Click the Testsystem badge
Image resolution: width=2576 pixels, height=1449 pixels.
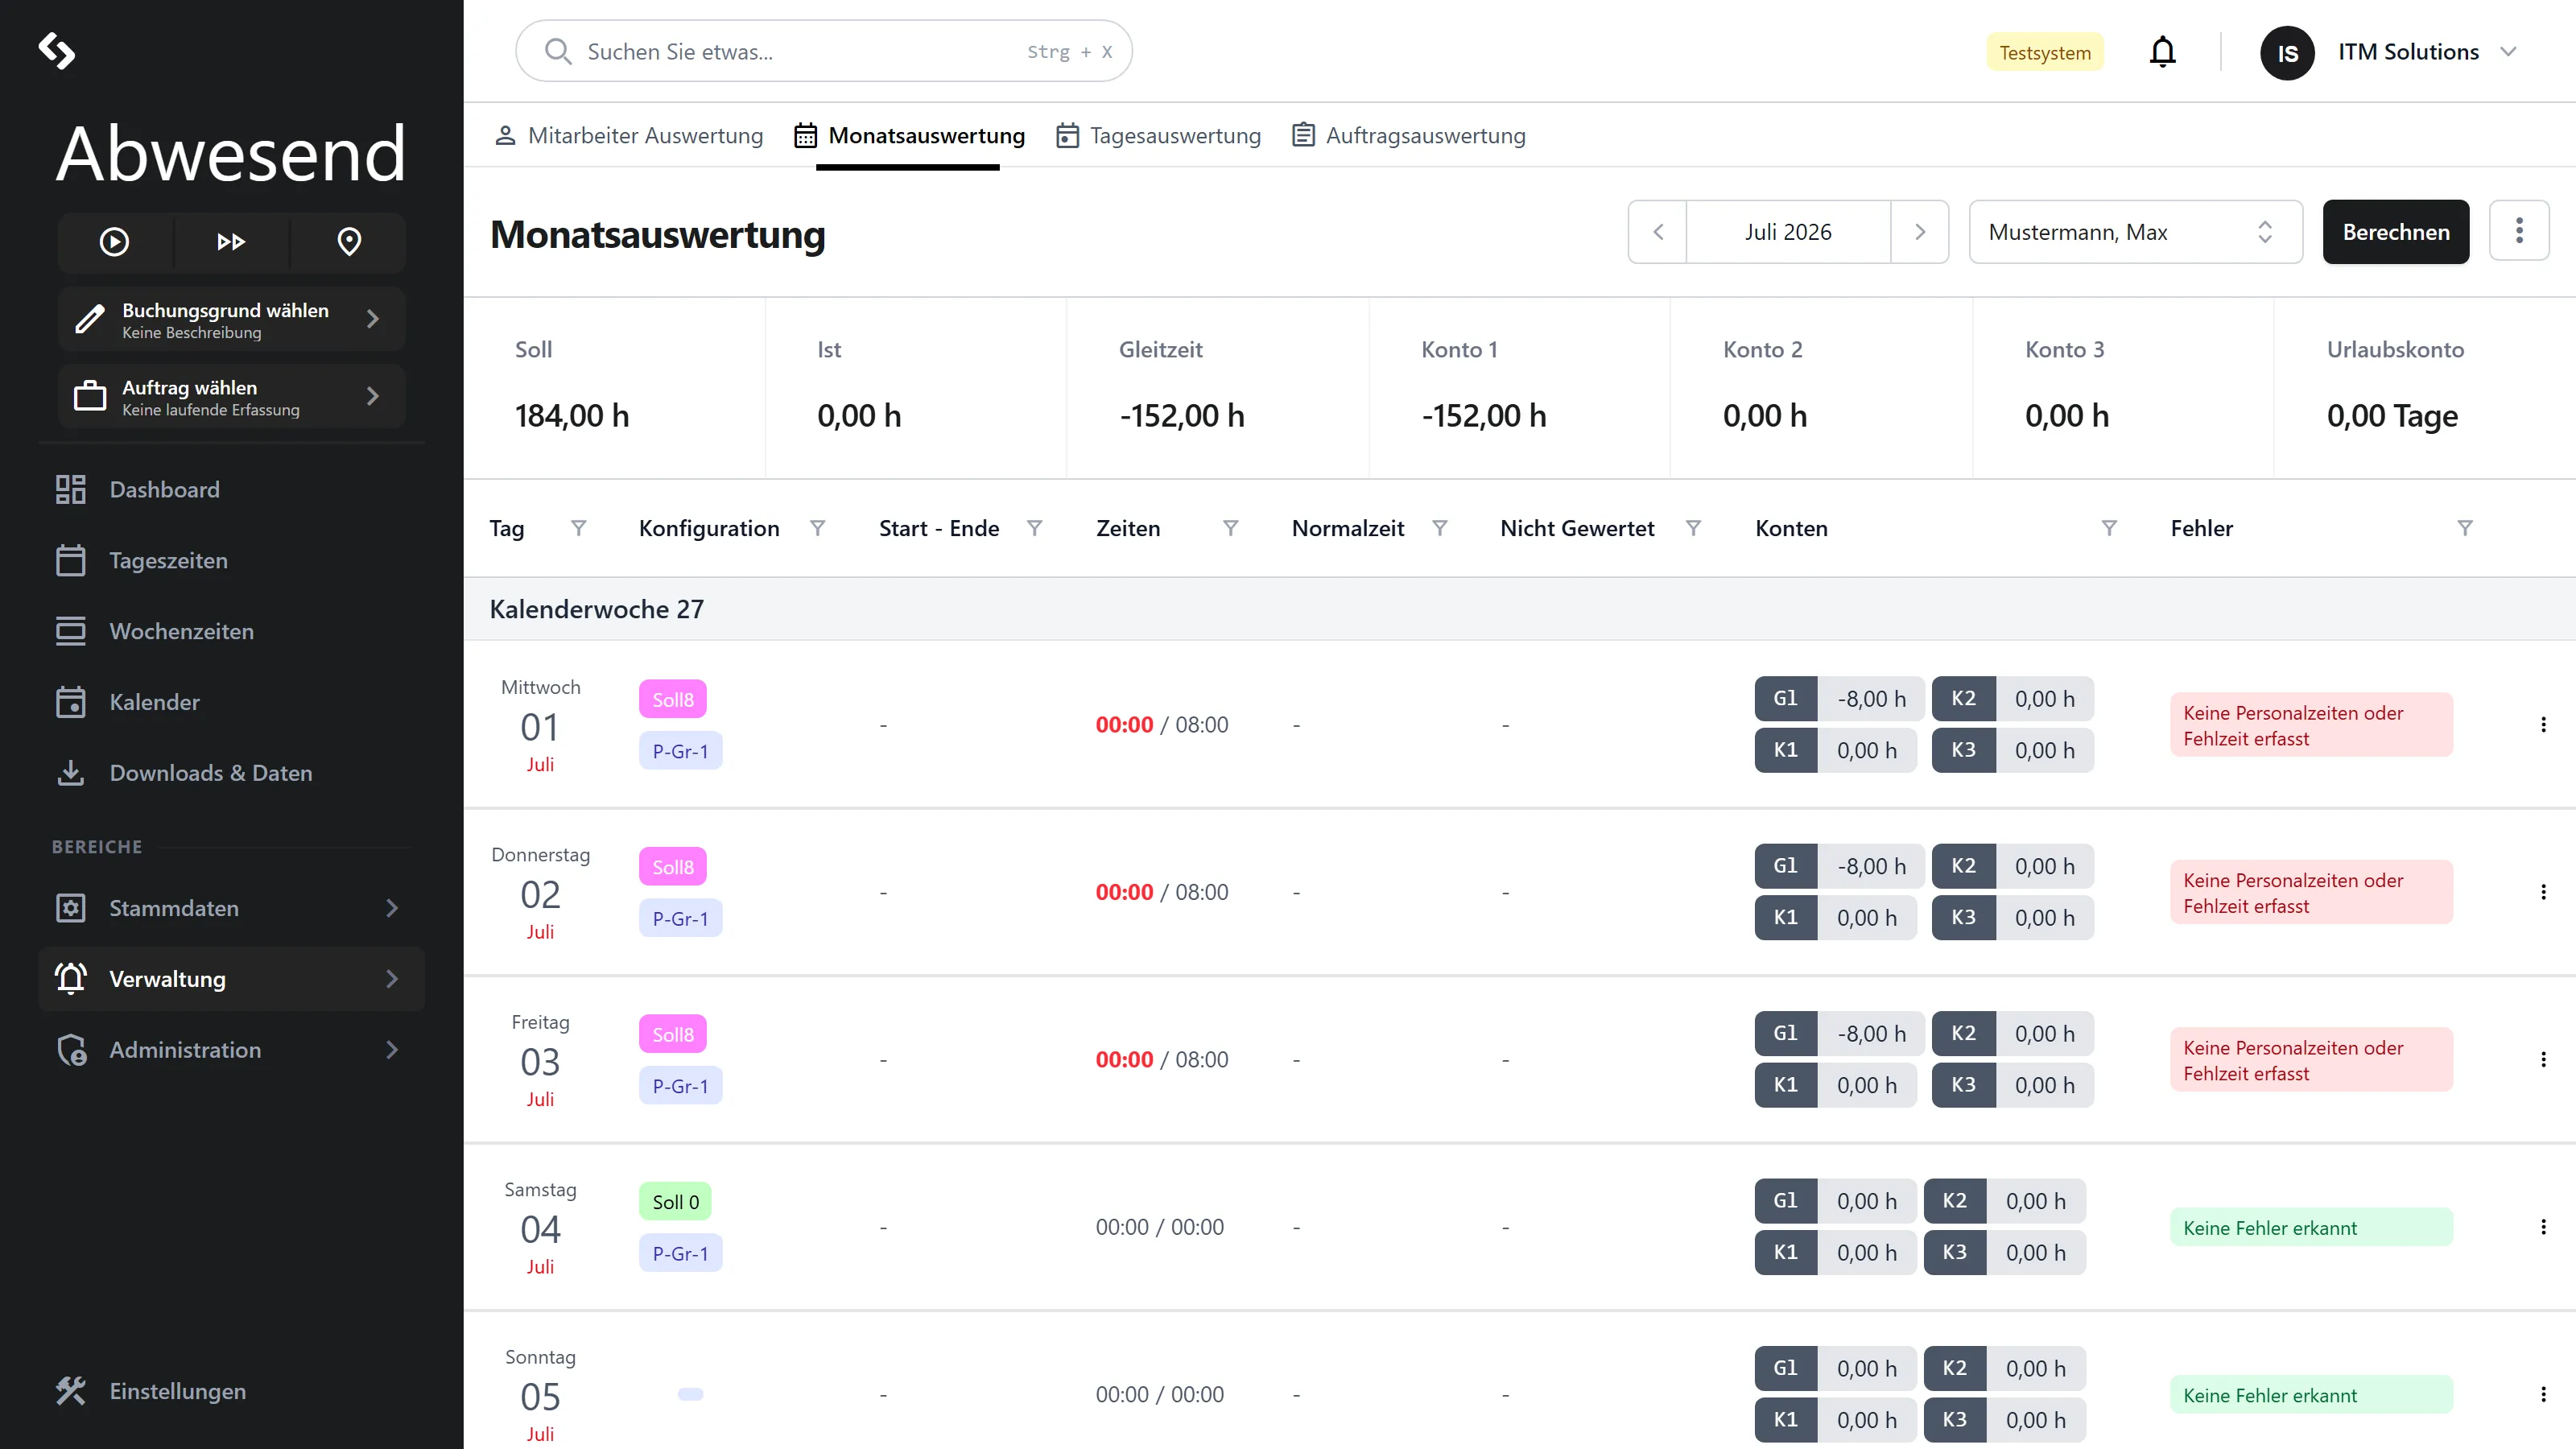(x=2045, y=53)
